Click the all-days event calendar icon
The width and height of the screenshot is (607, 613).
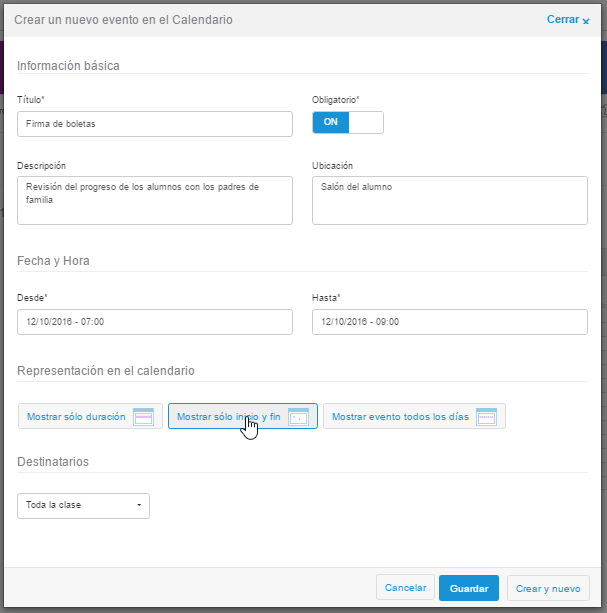coord(486,417)
